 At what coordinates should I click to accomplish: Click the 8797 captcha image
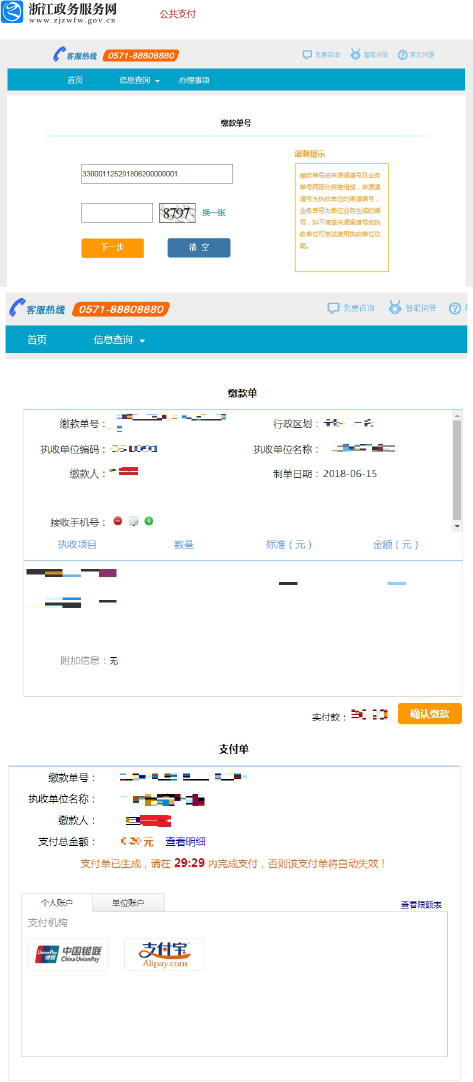click(x=177, y=213)
